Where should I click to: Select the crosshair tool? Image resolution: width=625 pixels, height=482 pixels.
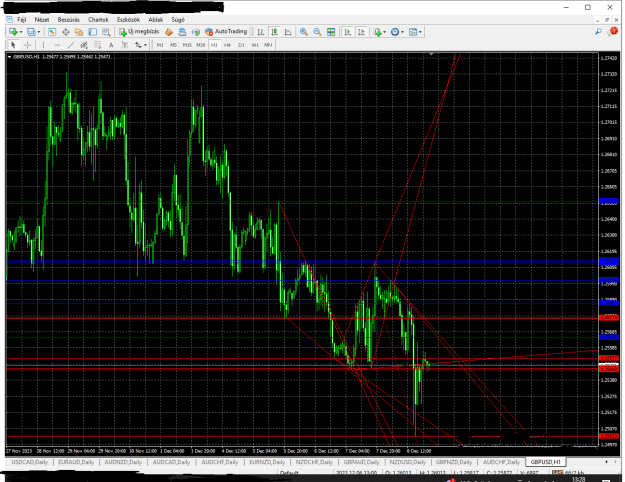[x=27, y=45]
